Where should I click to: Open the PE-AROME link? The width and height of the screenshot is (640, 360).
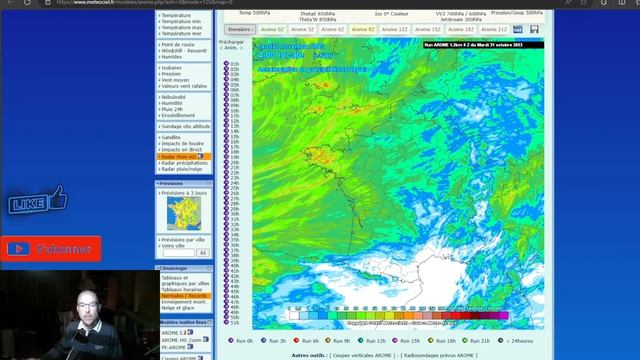coord(173,347)
